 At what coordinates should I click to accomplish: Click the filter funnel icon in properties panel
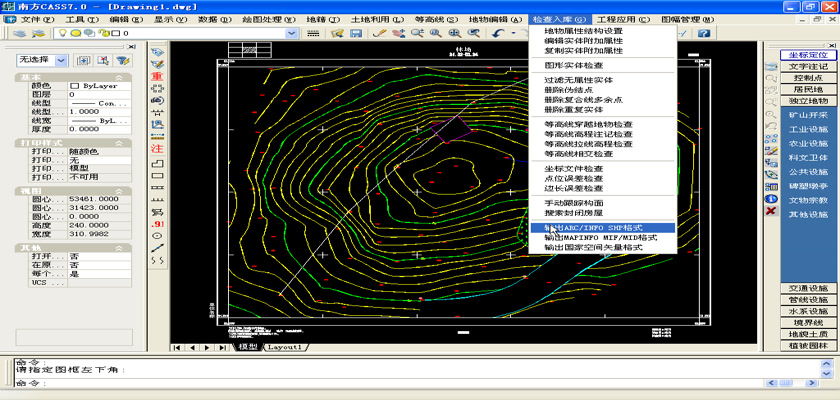tap(123, 60)
